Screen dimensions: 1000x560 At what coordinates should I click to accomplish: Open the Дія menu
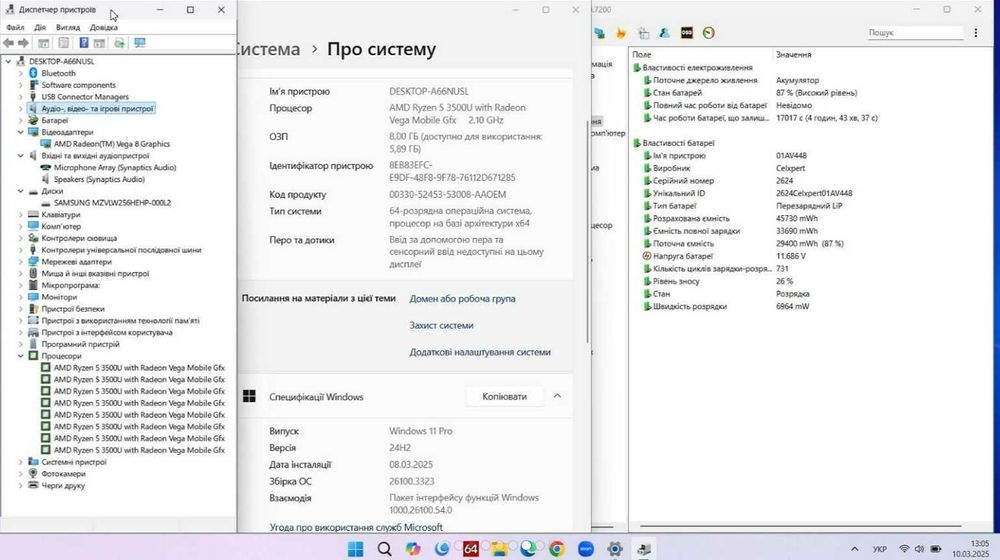pyautogui.click(x=40, y=27)
